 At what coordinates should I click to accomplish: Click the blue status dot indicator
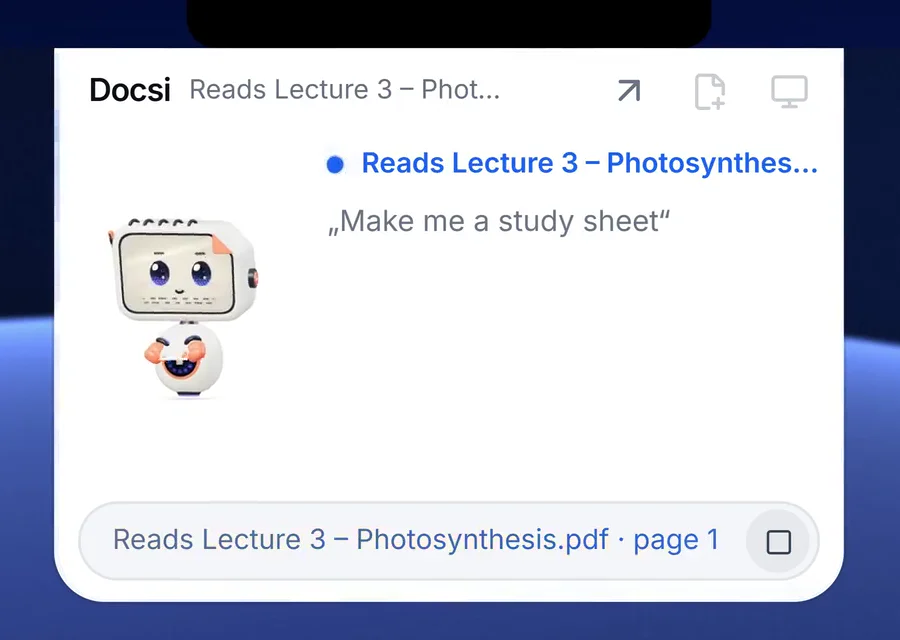pyautogui.click(x=335, y=165)
